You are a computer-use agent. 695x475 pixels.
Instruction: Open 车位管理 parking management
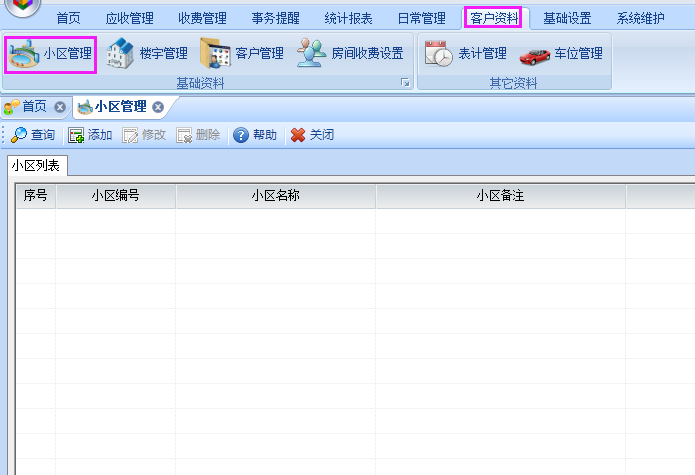[561, 54]
